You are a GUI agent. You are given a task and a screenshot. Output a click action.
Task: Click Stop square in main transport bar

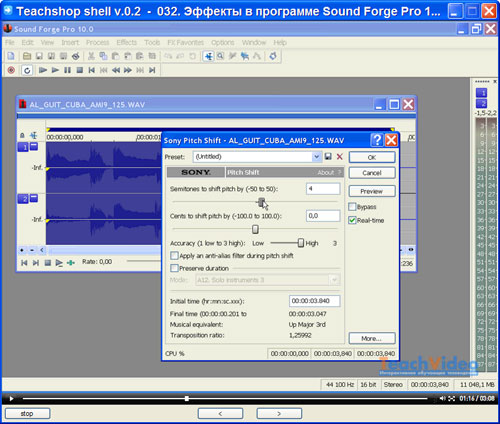point(79,70)
